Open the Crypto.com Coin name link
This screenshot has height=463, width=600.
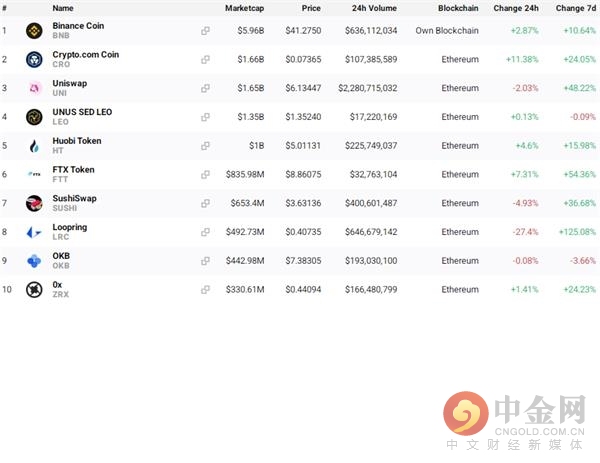coord(86,55)
